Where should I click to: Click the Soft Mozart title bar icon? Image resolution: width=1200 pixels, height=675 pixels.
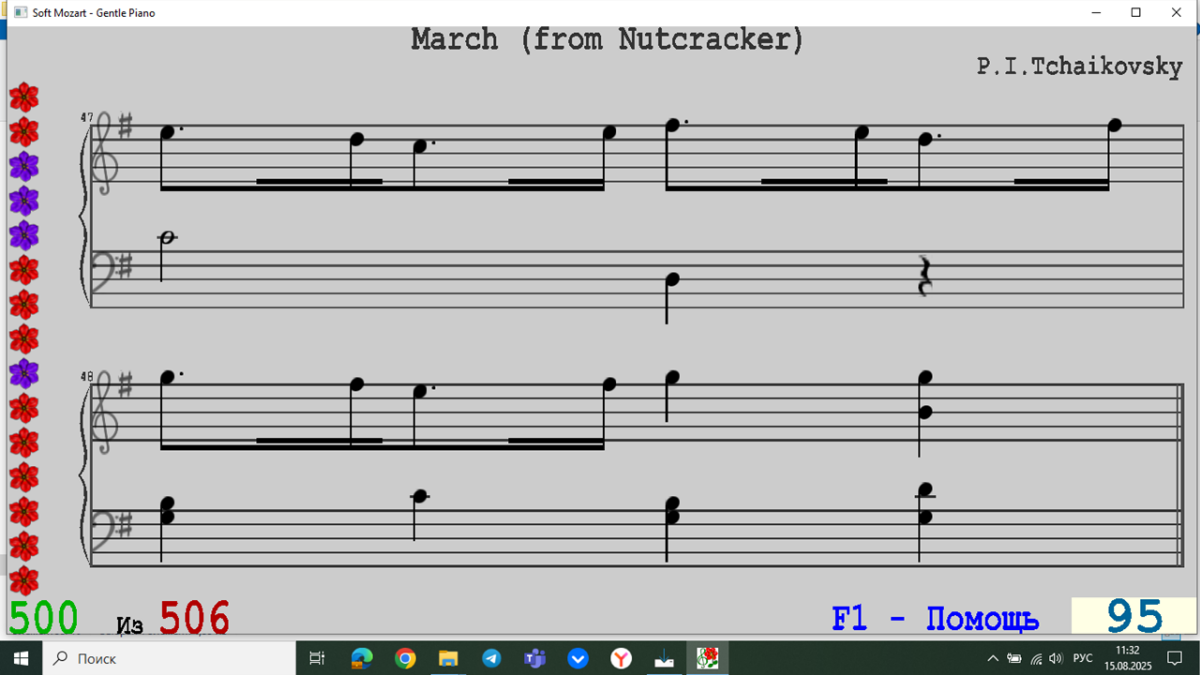(x=20, y=13)
